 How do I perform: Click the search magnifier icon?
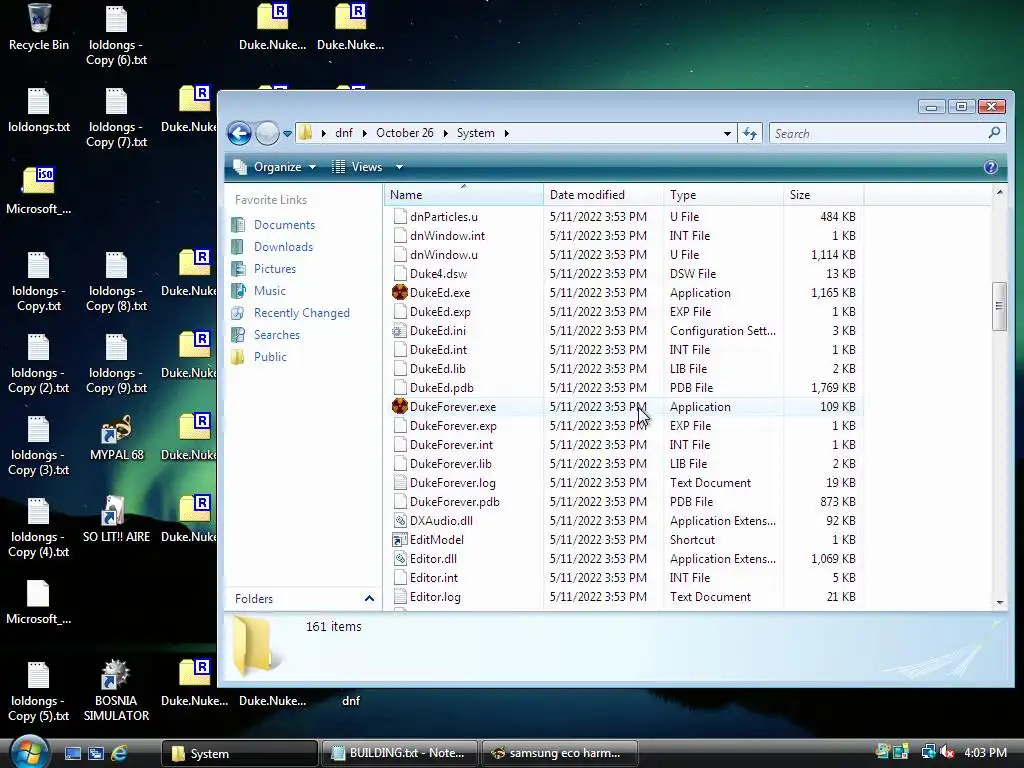(994, 133)
